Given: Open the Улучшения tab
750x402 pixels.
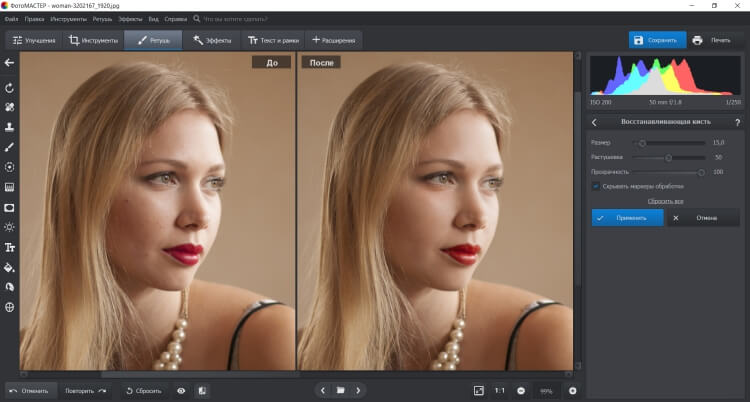Looking at the screenshot, I should (33, 40).
